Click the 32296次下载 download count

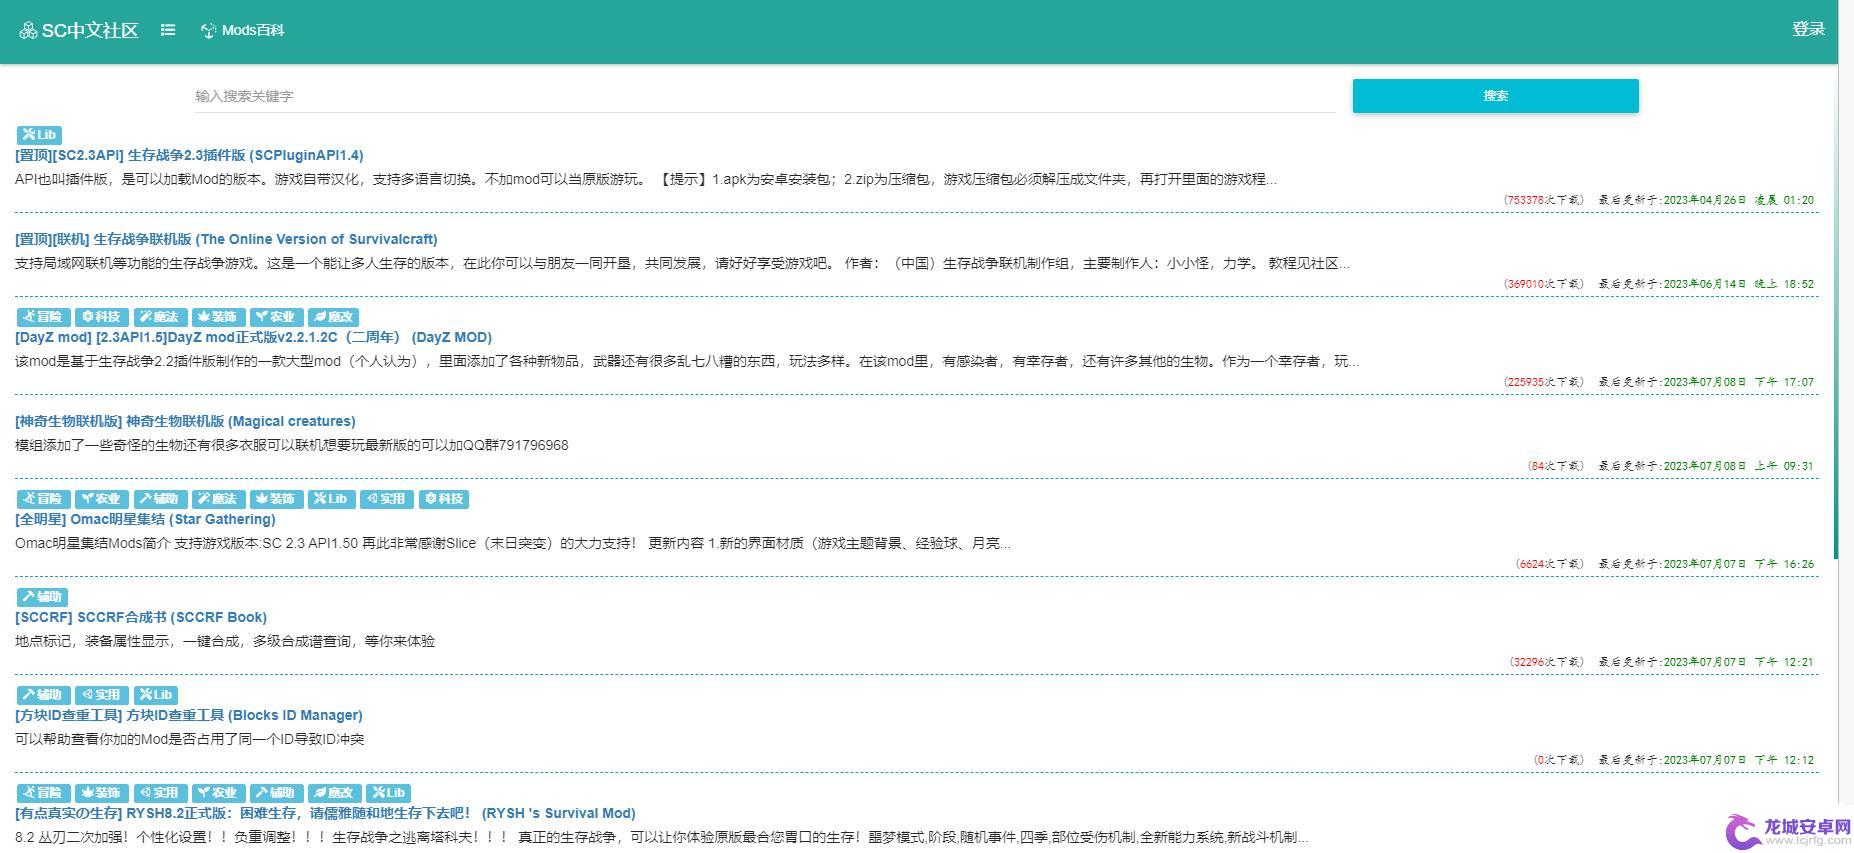[1547, 662]
